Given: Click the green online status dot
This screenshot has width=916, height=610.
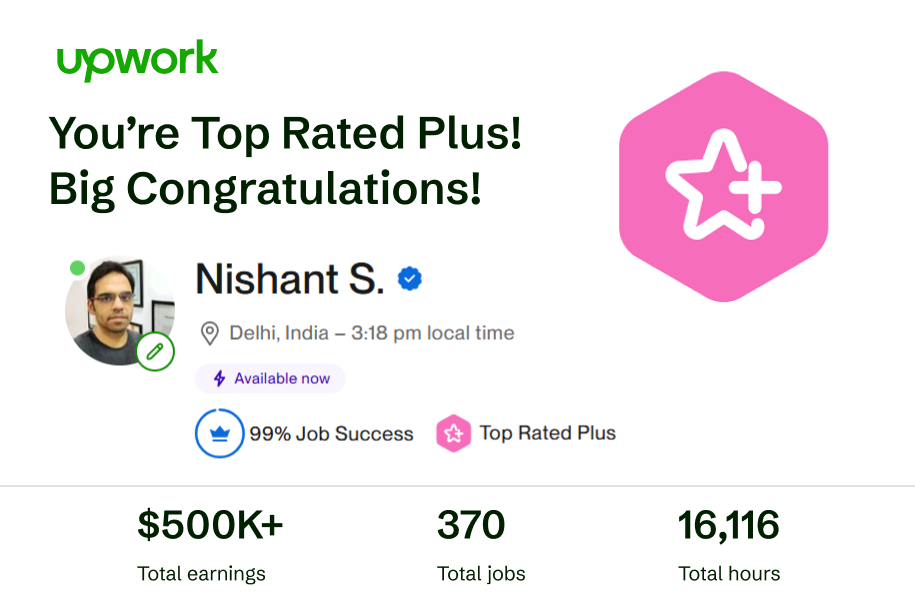Looking at the screenshot, I should (x=77, y=268).
